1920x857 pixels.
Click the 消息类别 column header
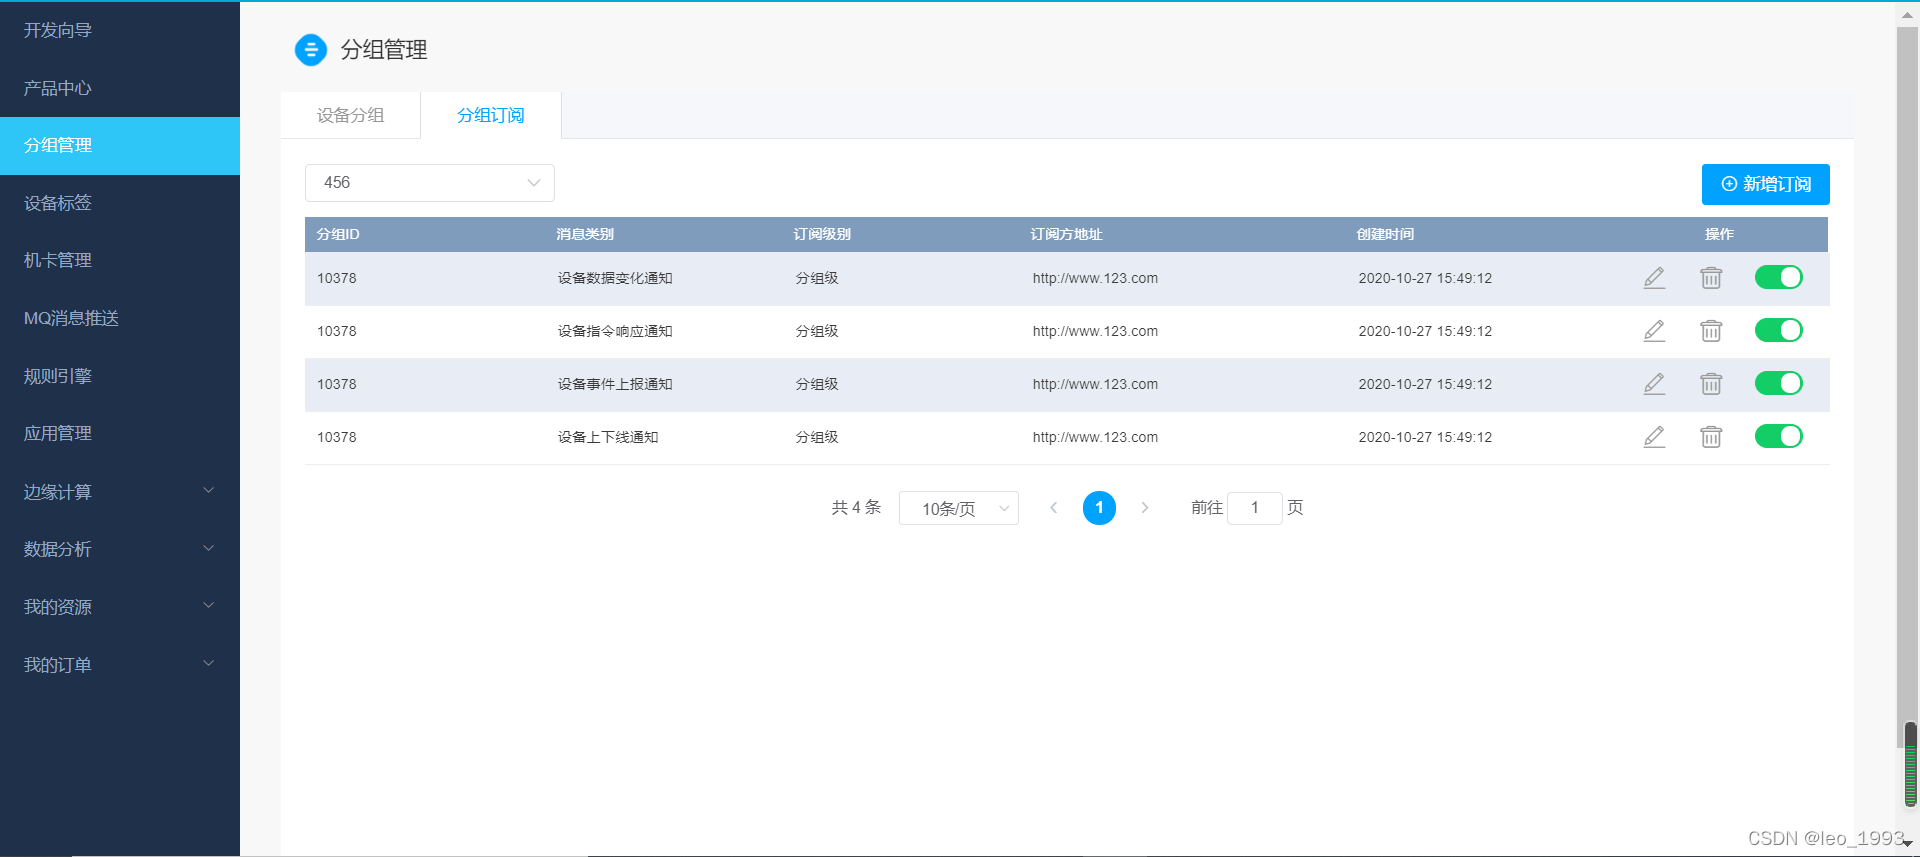pyautogui.click(x=585, y=234)
